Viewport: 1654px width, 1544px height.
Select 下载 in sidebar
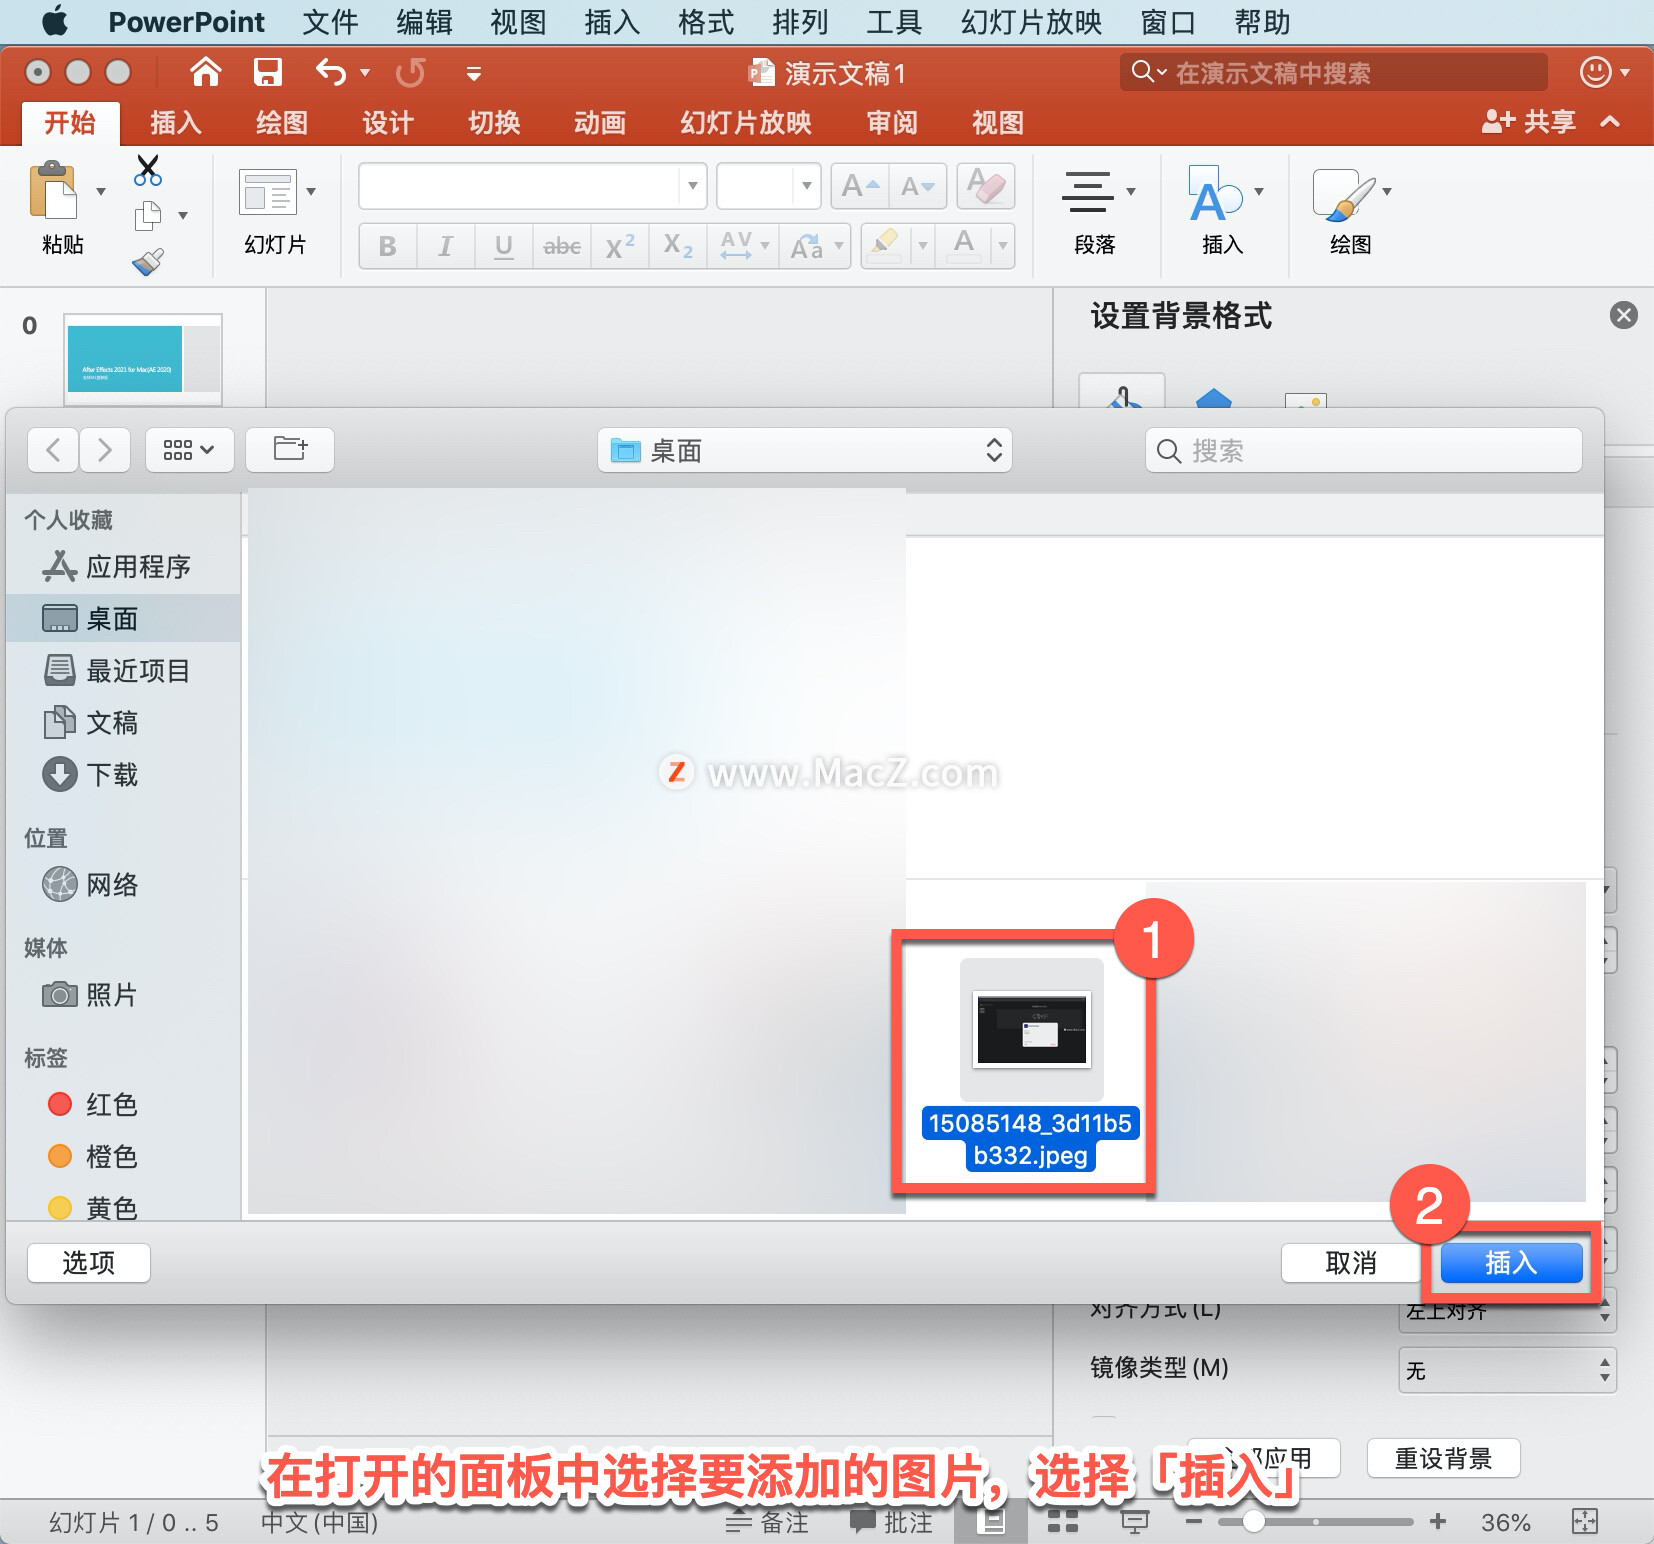click(123, 775)
